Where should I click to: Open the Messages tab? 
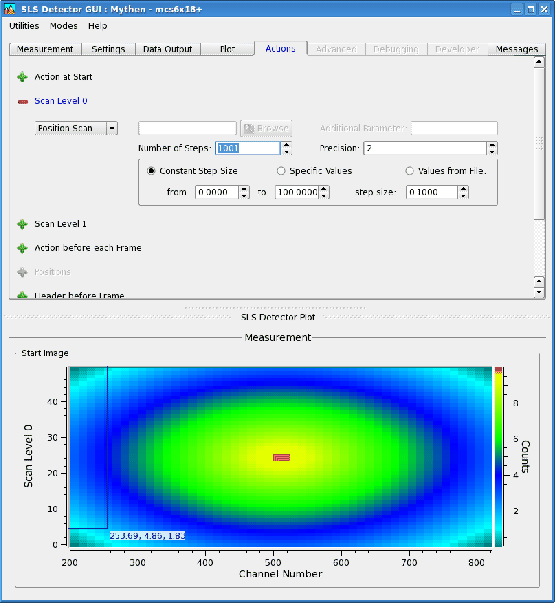pyautogui.click(x=517, y=49)
